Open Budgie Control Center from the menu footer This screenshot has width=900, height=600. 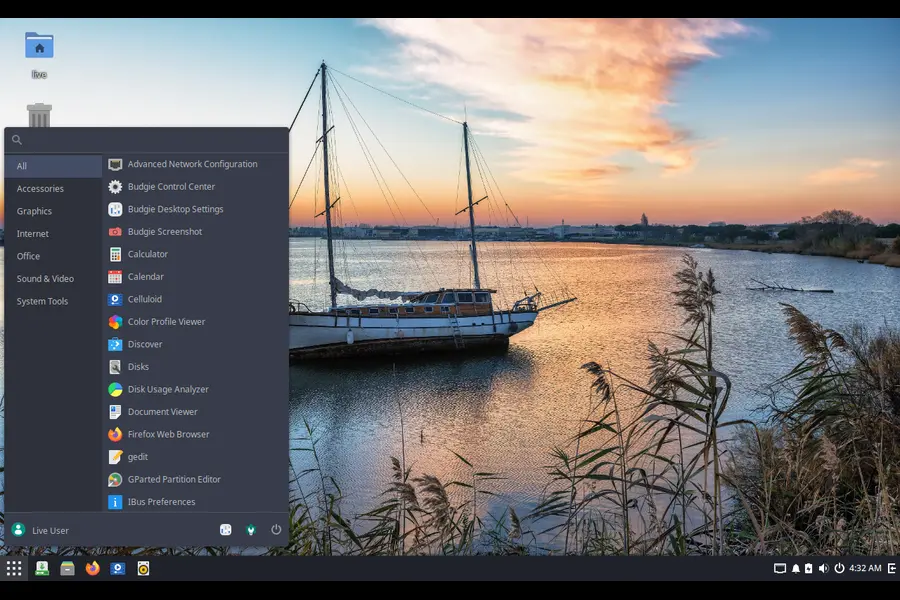[249, 530]
